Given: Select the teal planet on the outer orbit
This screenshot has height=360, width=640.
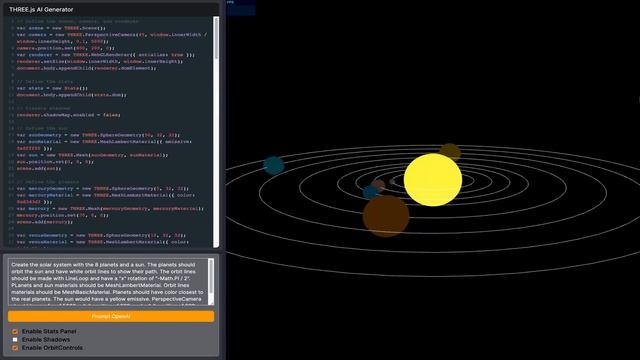Looking at the screenshot, I should click(273, 165).
